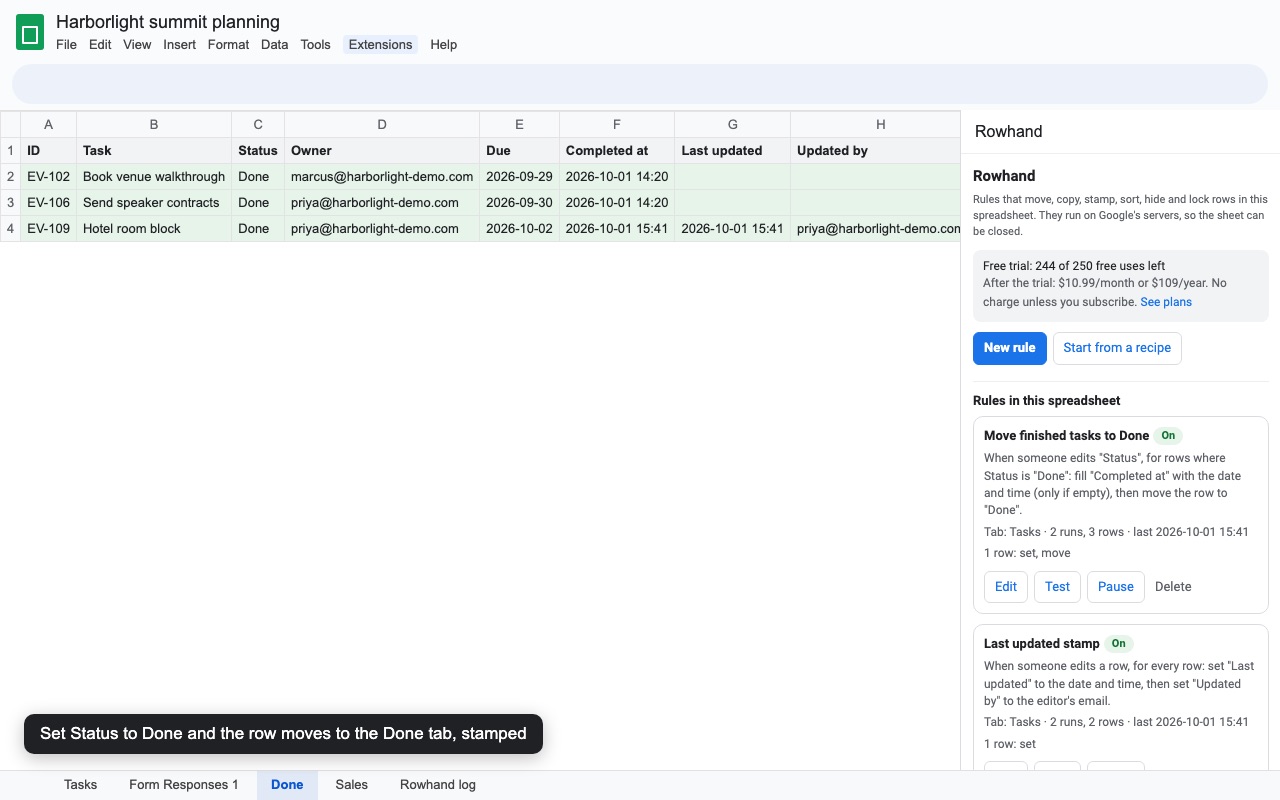Click the Book venue walkthrough cell
This screenshot has width=1280, height=800.
point(154,177)
